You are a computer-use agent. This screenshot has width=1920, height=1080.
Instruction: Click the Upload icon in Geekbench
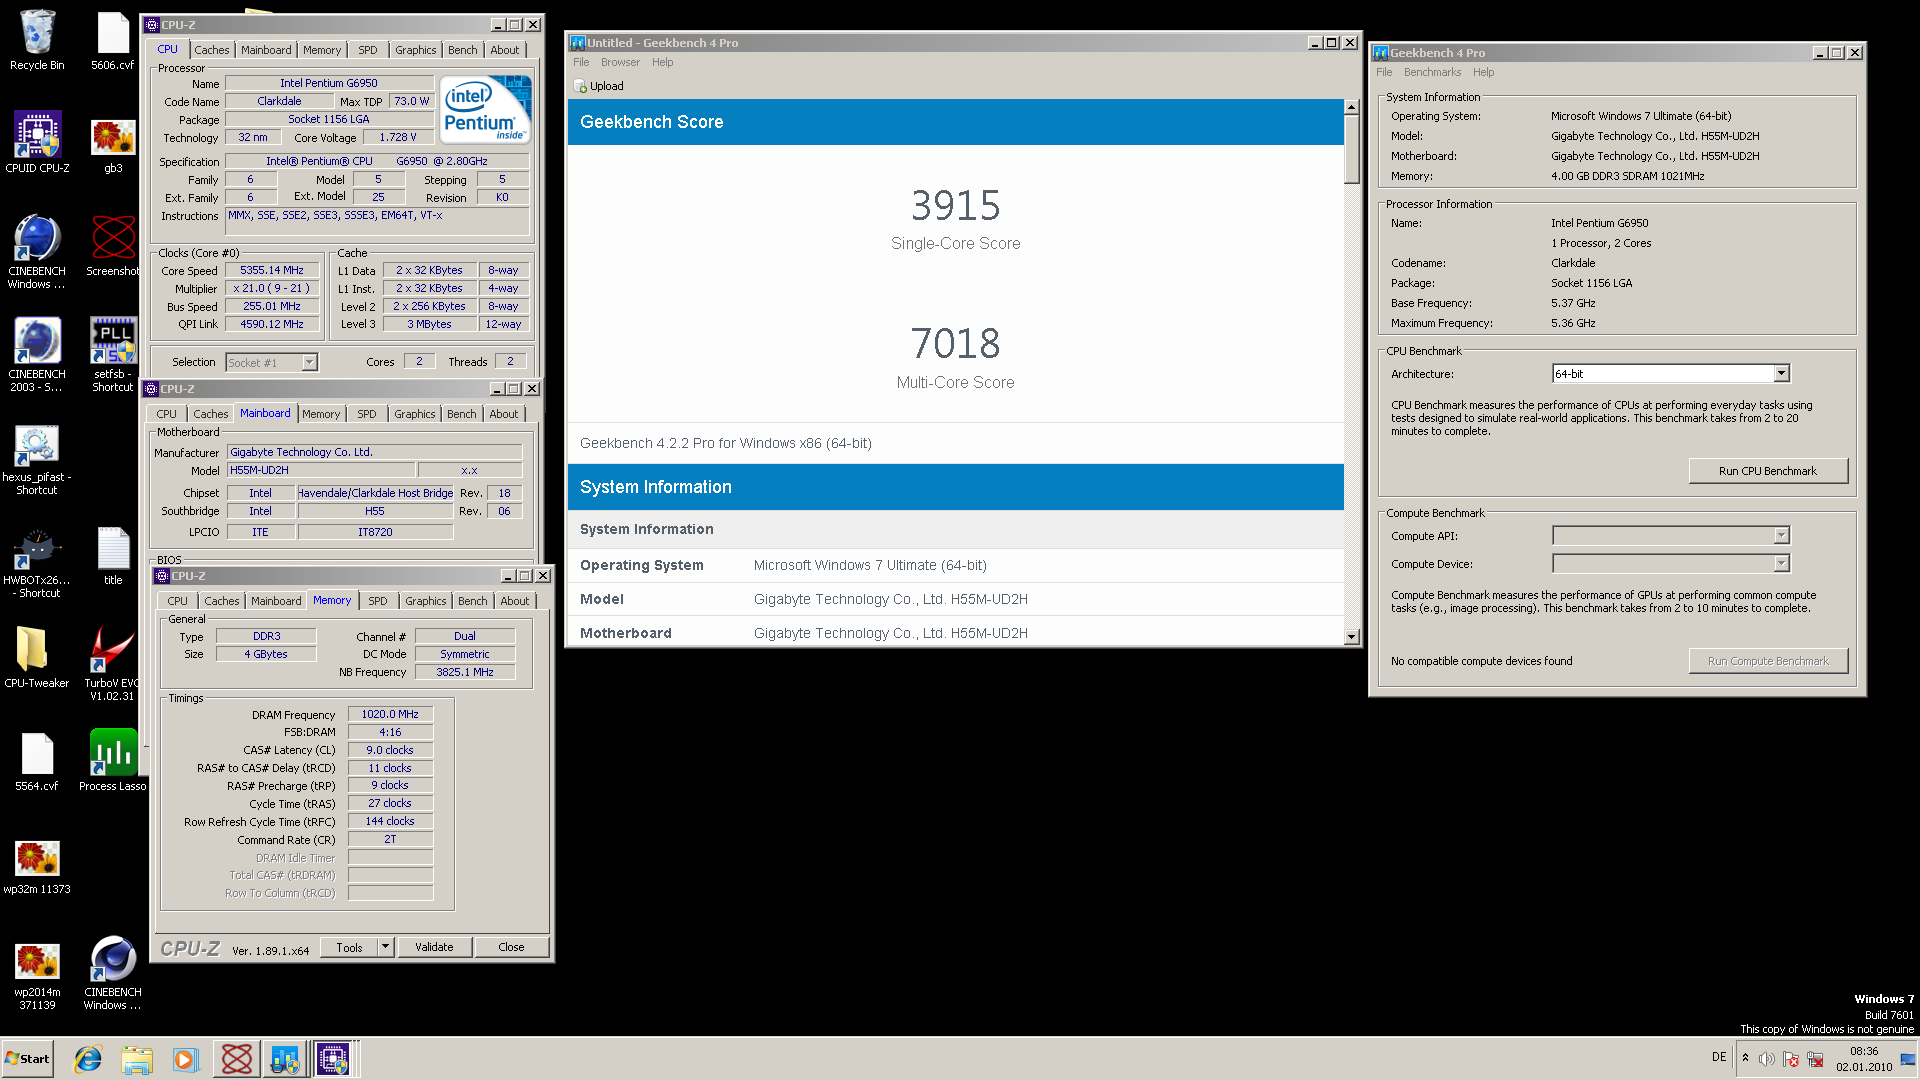tap(581, 86)
